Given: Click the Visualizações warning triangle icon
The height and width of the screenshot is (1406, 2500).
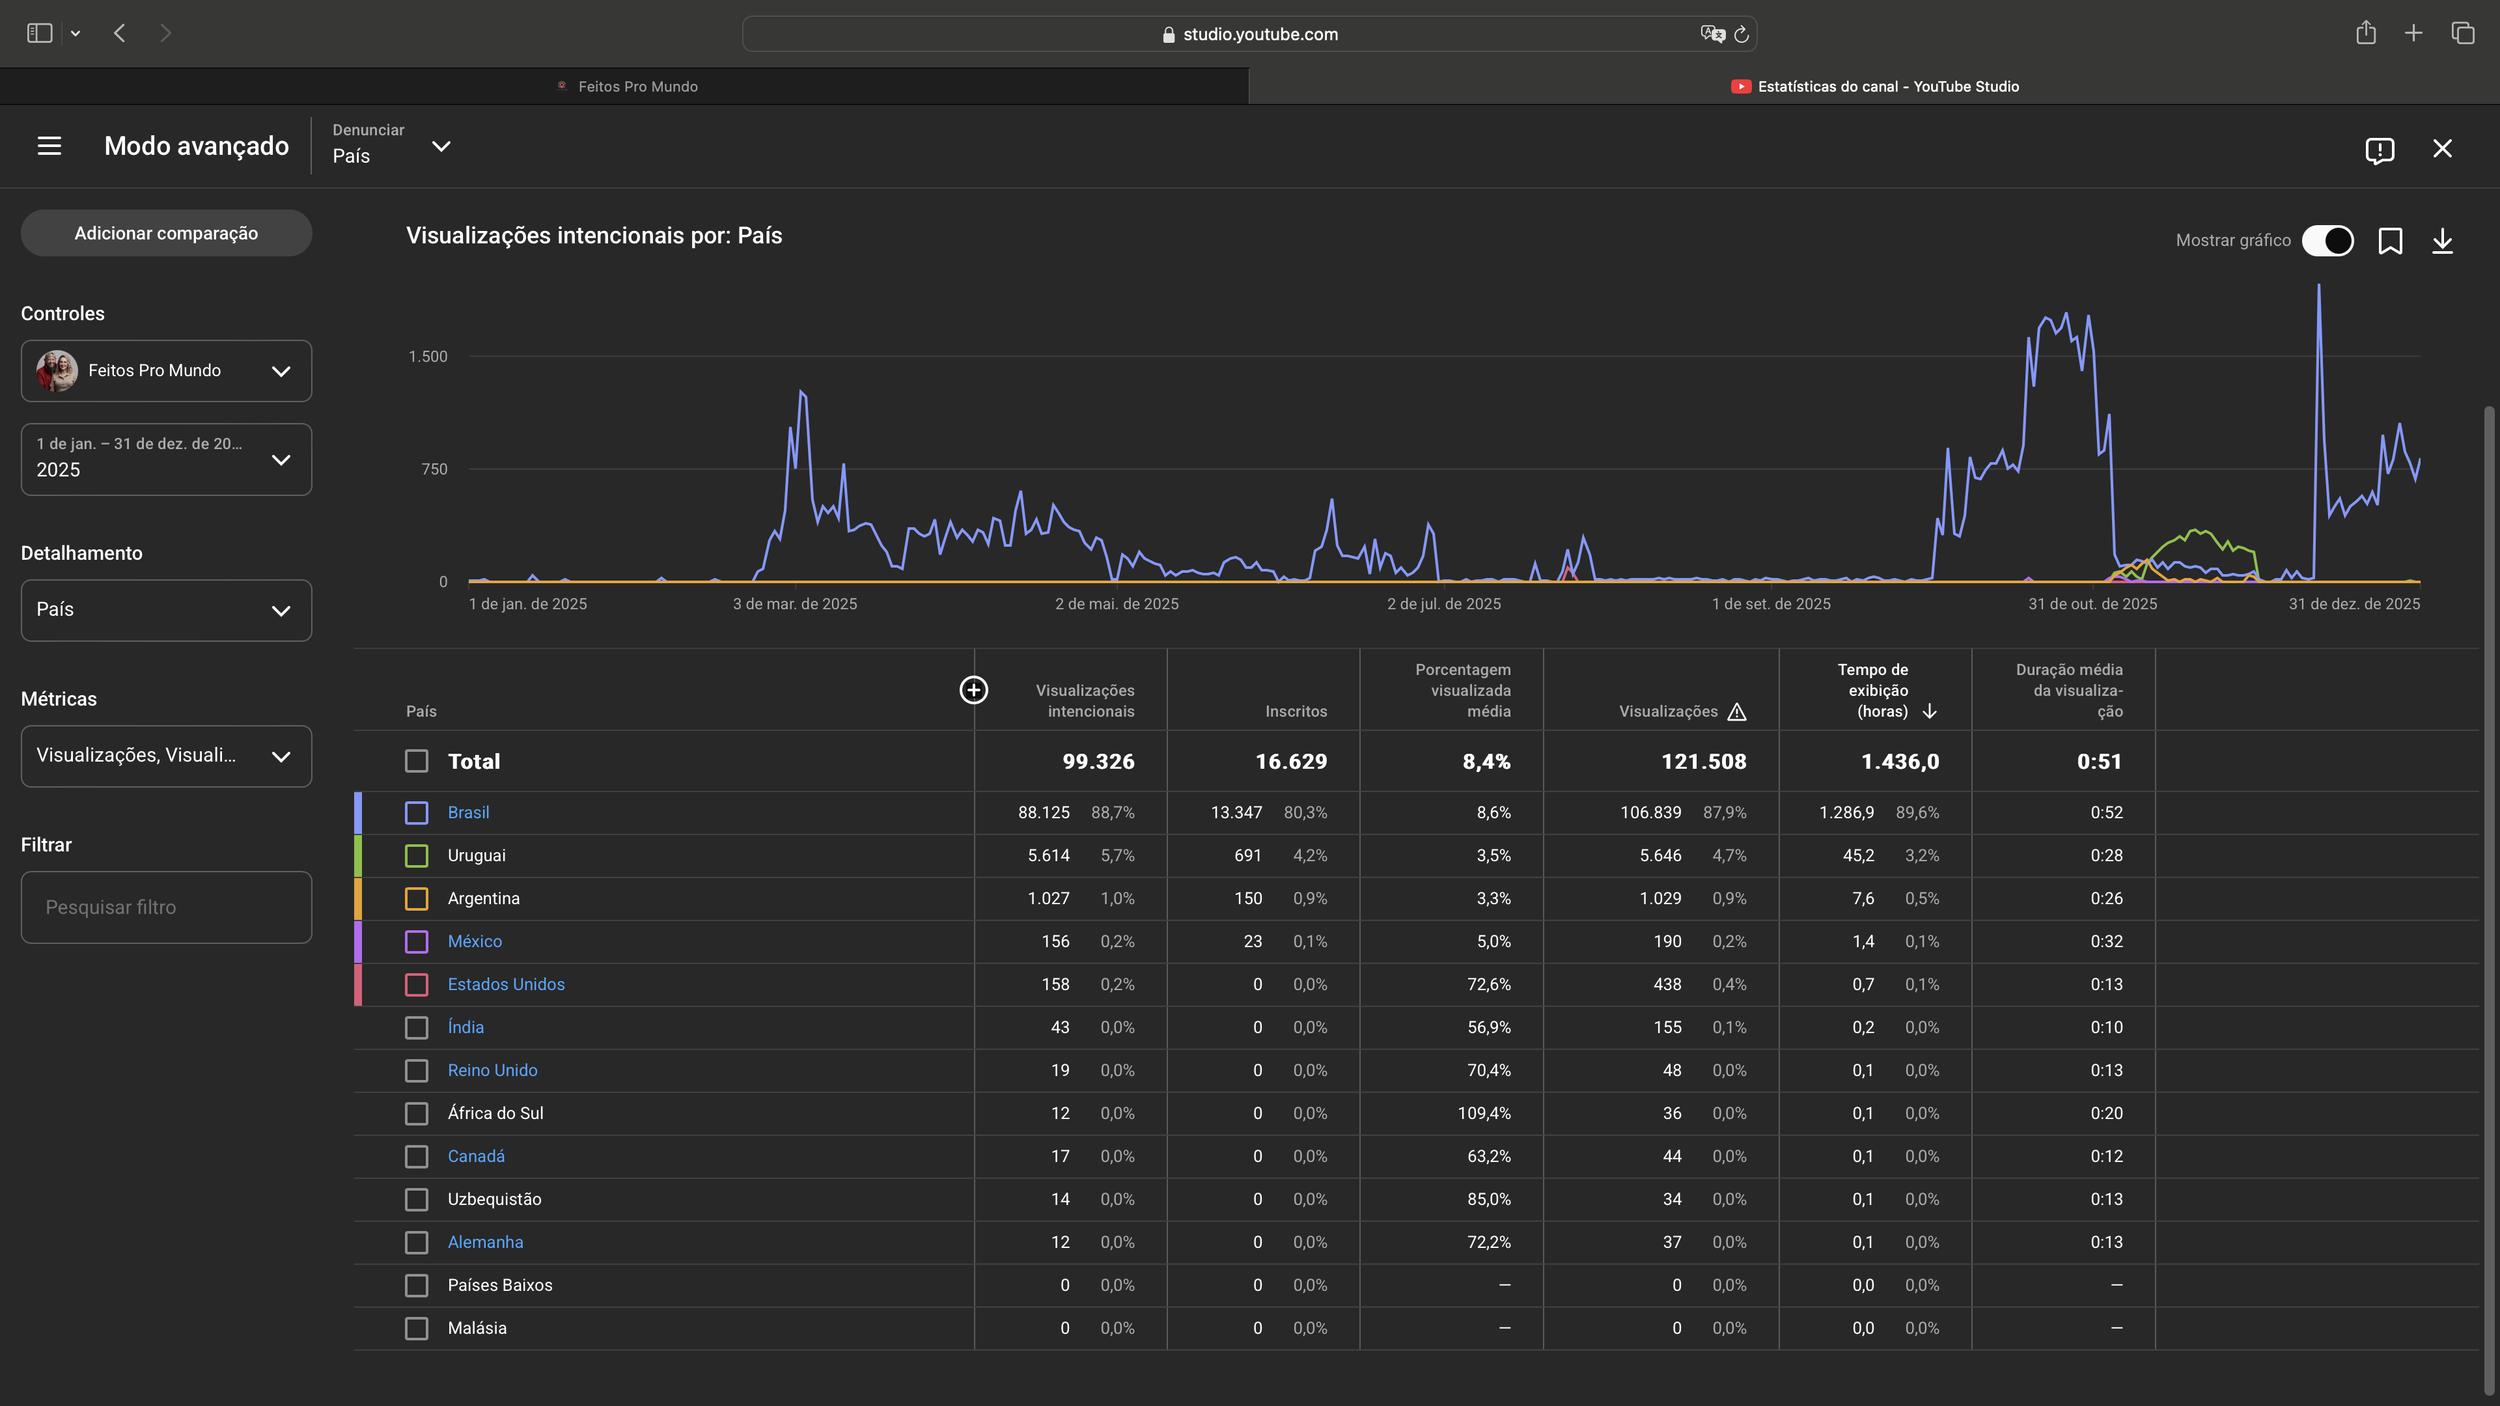Looking at the screenshot, I should (x=1737, y=712).
